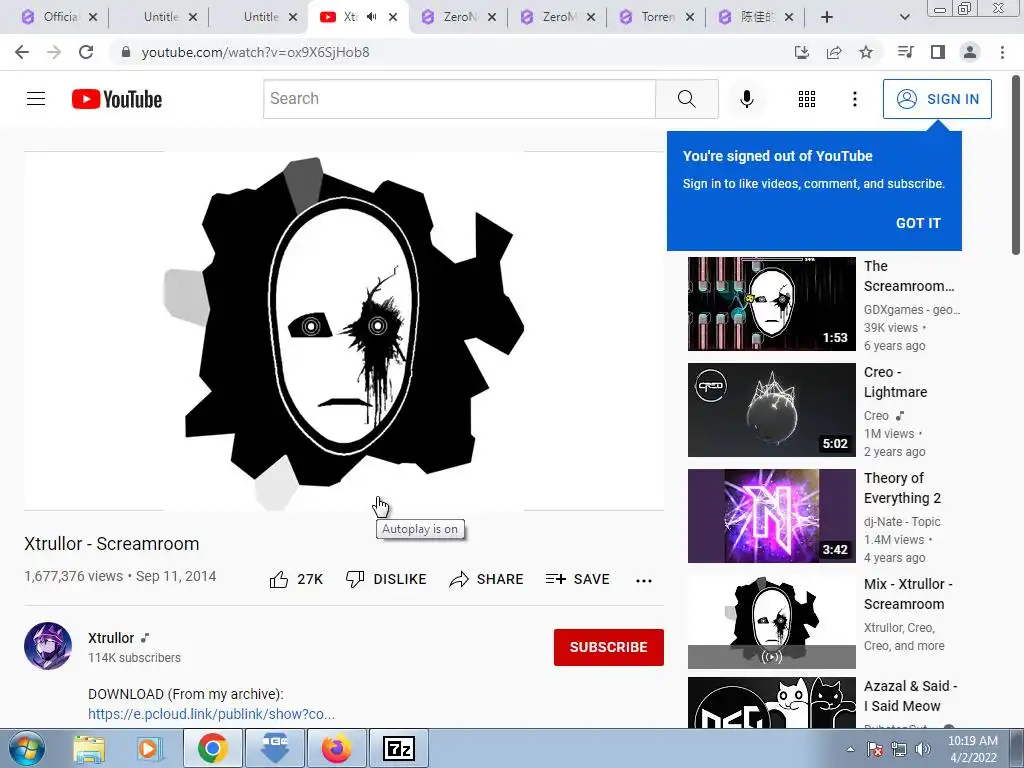Open YouTube settings three-dot menu
Screen dimensions: 1024x768
[854, 99]
